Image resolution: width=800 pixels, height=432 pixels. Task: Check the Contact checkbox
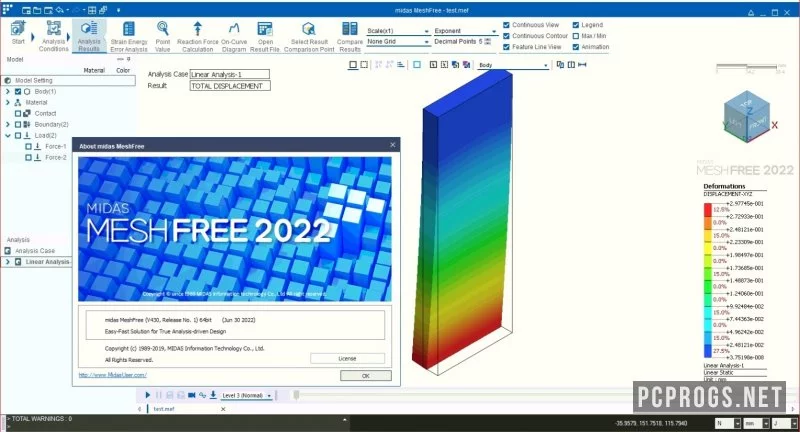(18, 114)
